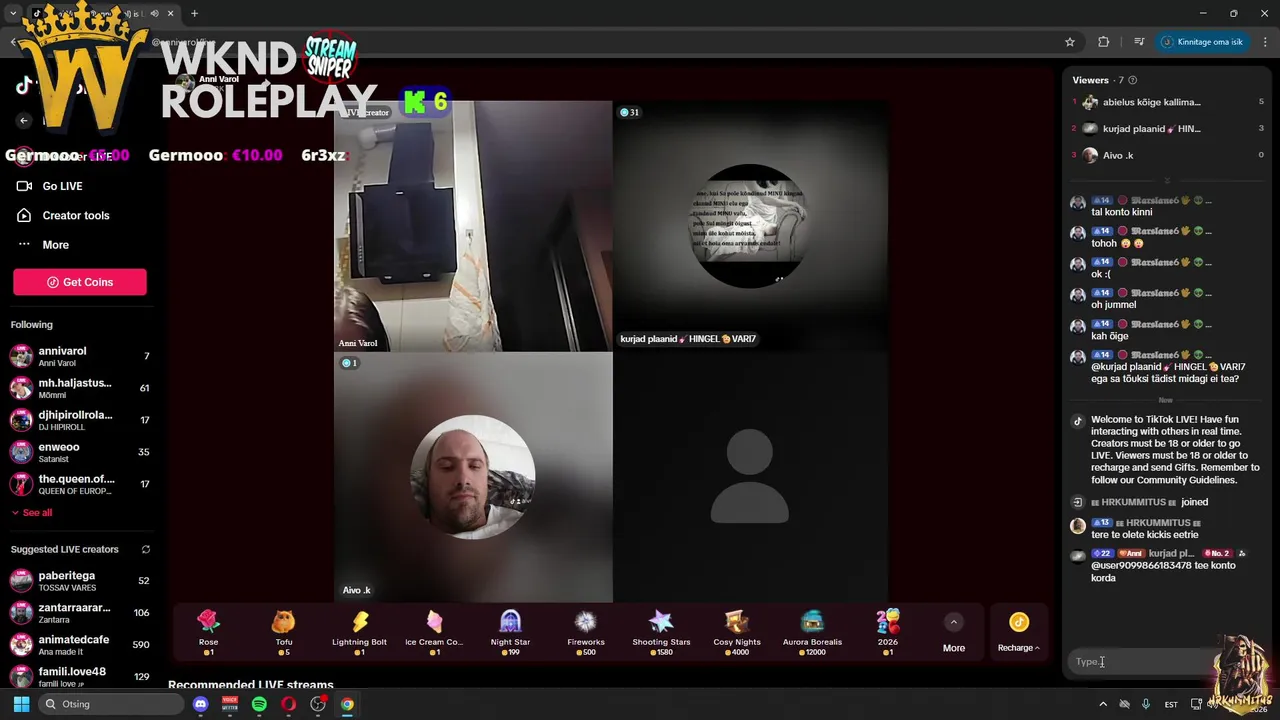Viewport: 1280px width, 720px height.
Task: Send the Lightning Bolt gift
Action: click(359, 632)
